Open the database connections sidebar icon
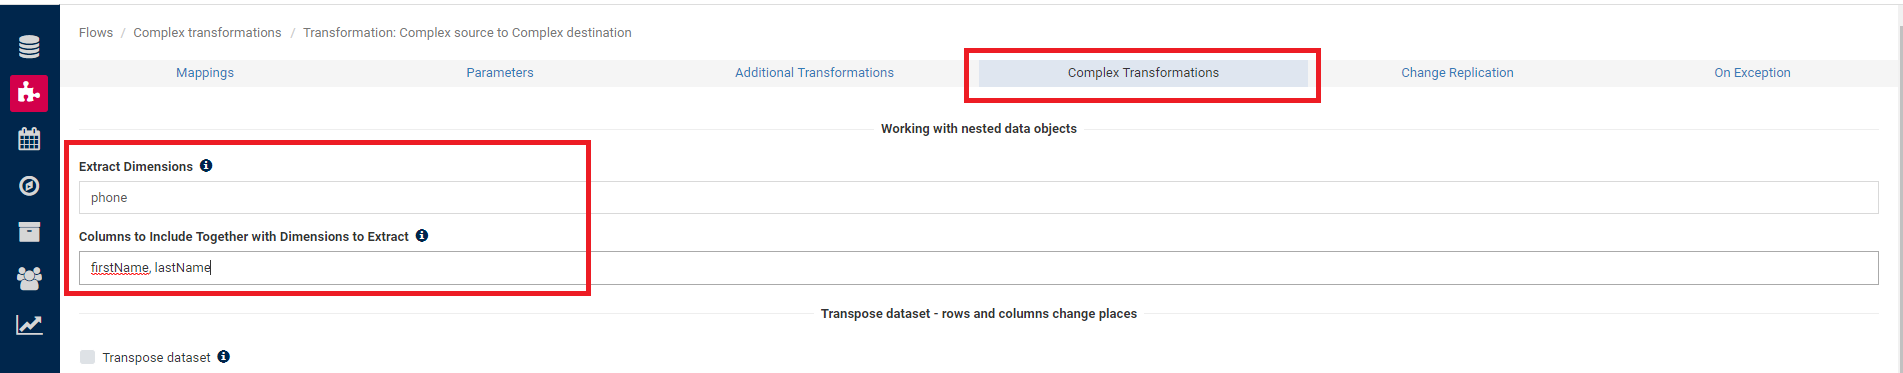Screen dimensions: 1903x373 pyautogui.click(x=29, y=47)
